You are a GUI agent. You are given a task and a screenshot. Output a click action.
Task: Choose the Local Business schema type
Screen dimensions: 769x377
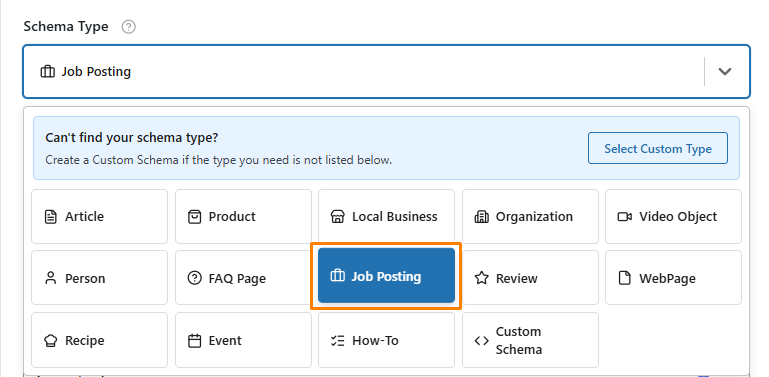[x=386, y=217]
